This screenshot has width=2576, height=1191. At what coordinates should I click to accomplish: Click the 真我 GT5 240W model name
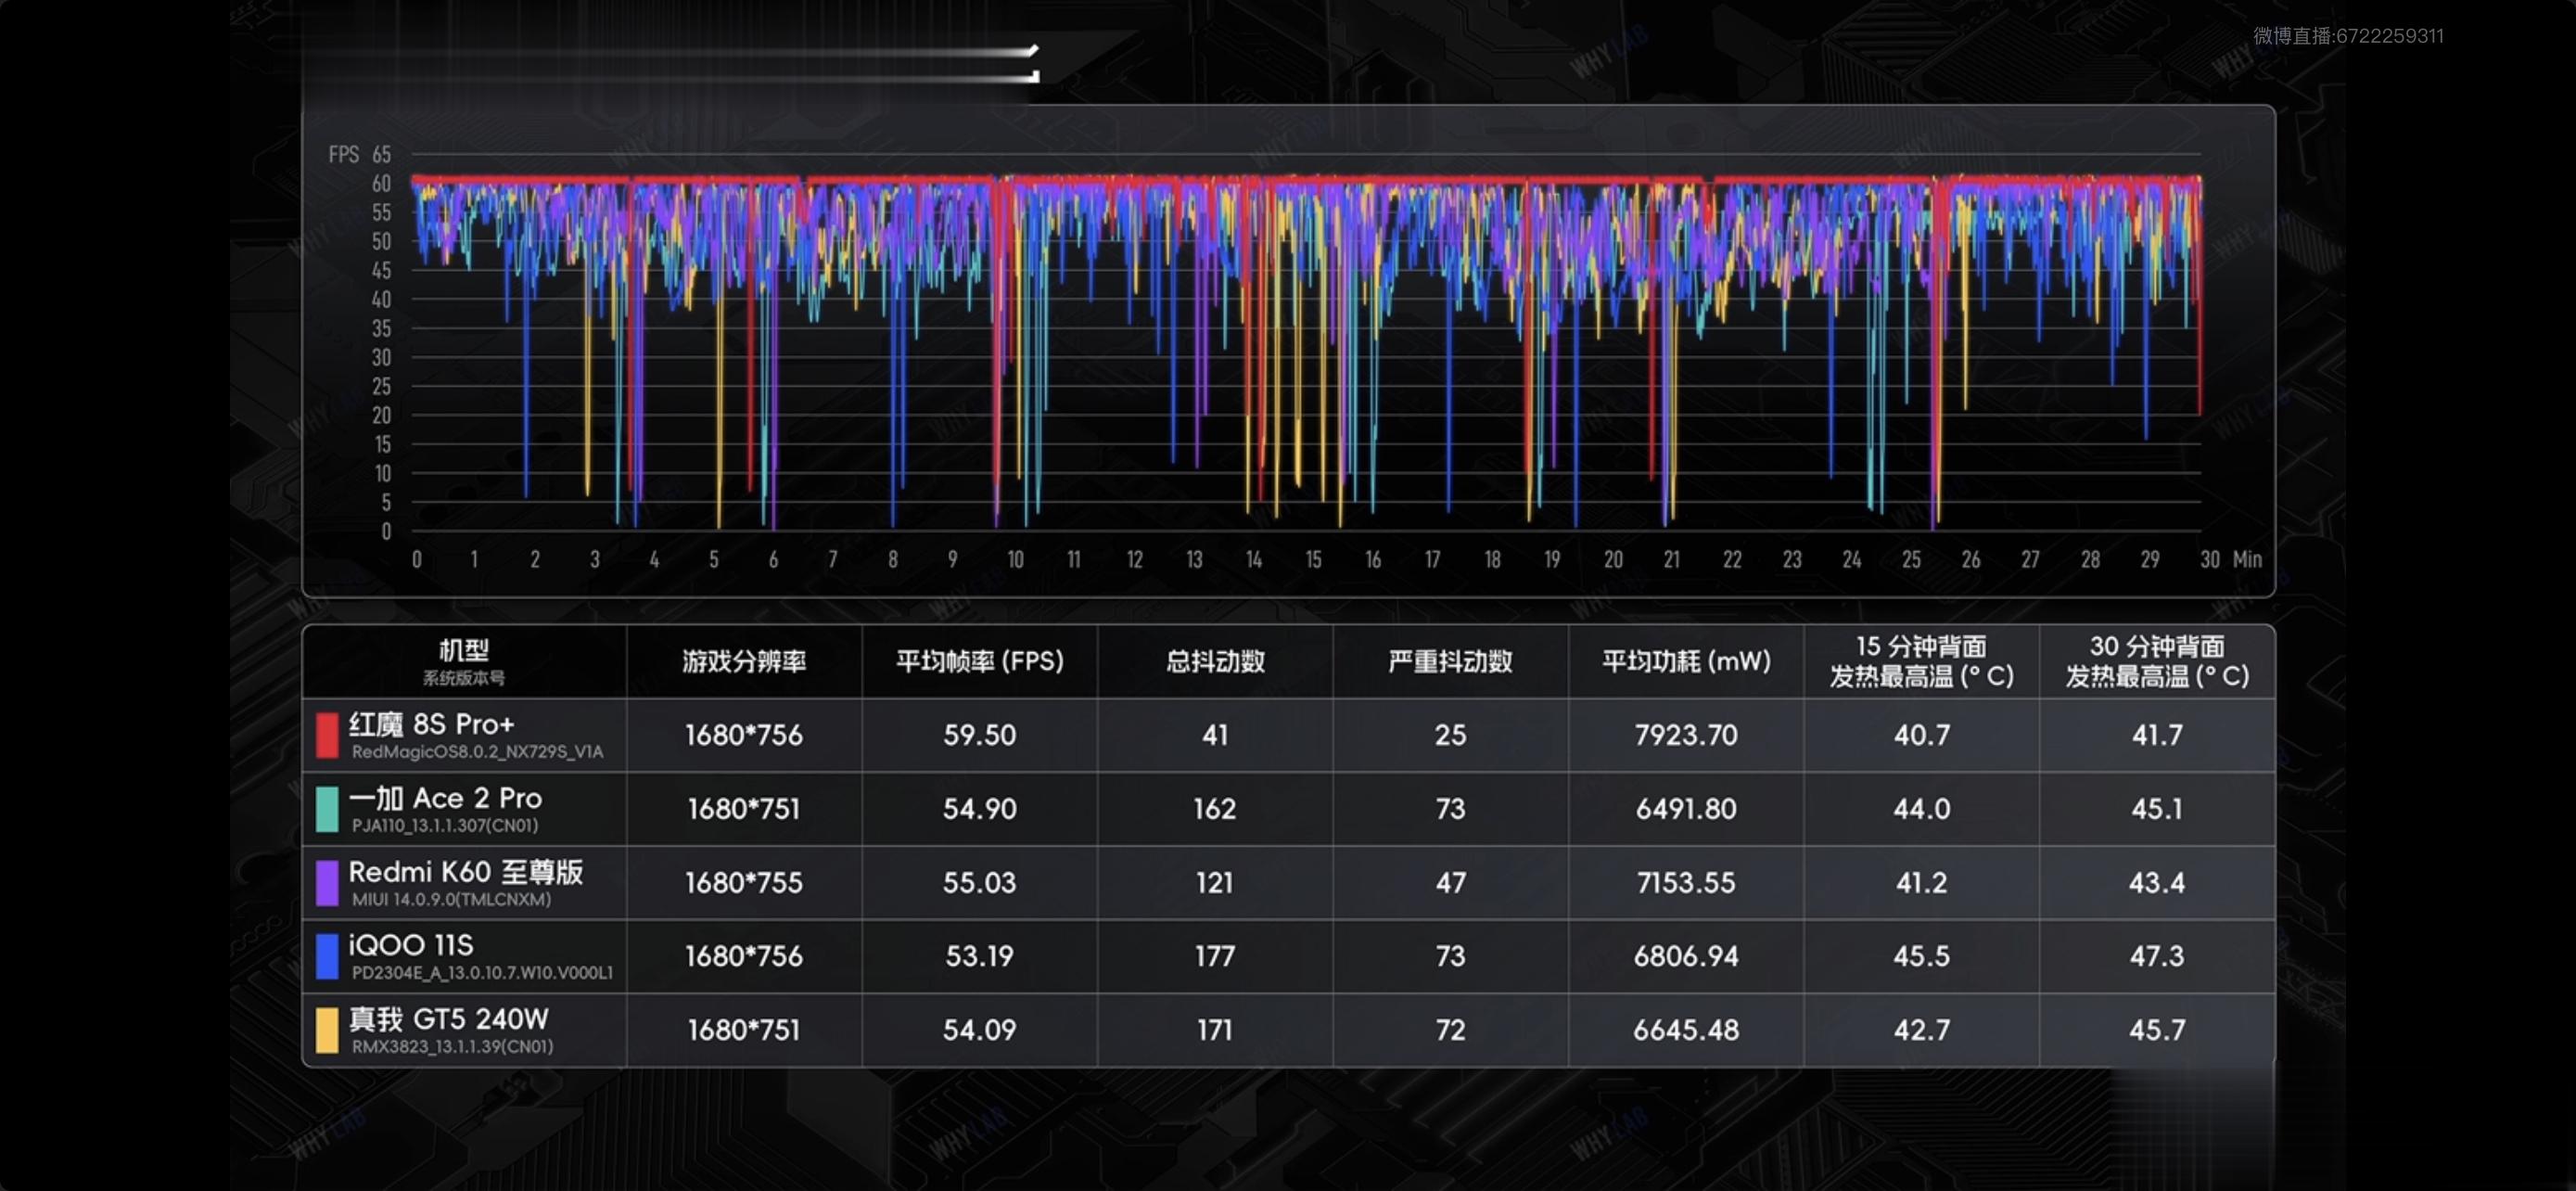coord(449,1019)
